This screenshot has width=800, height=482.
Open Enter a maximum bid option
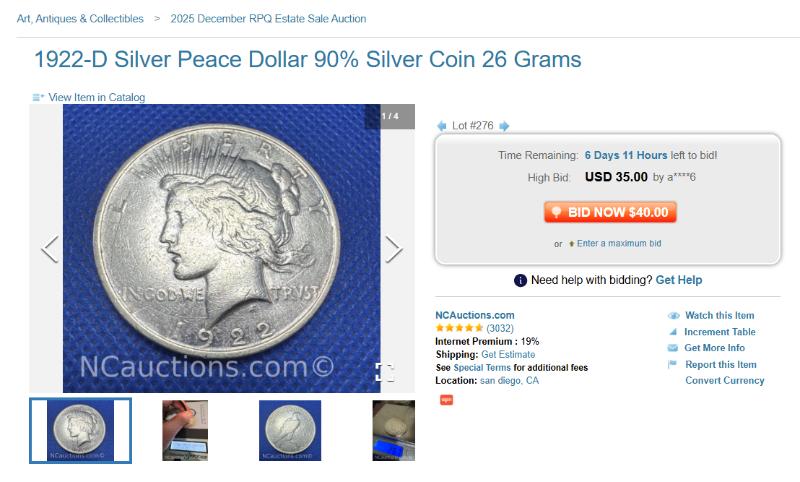[619, 243]
